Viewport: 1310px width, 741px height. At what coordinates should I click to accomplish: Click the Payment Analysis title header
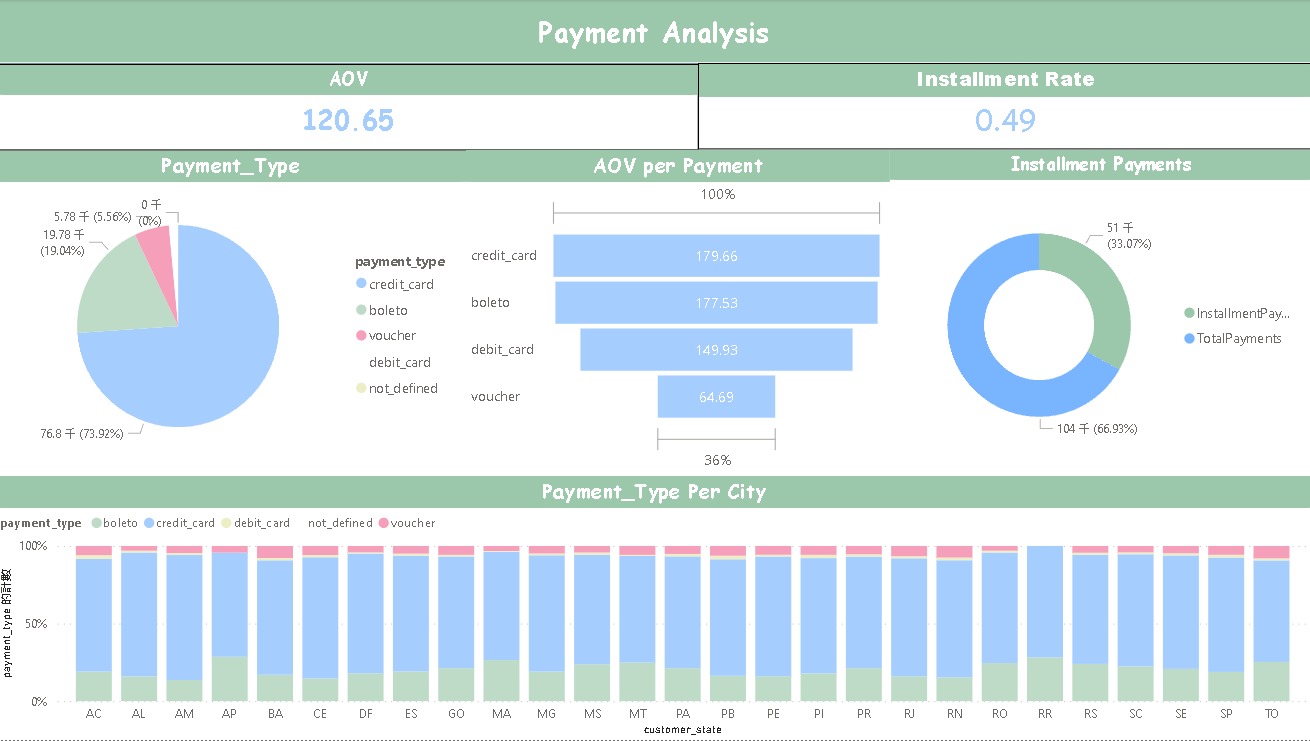pos(654,32)
